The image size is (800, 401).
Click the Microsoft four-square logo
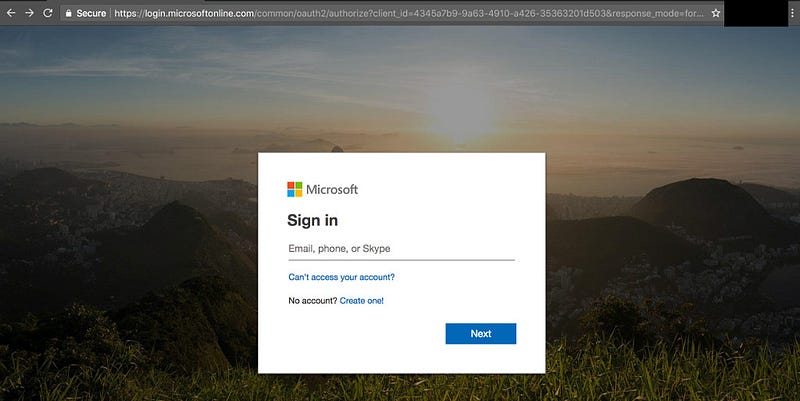click(x=294, y=189)
